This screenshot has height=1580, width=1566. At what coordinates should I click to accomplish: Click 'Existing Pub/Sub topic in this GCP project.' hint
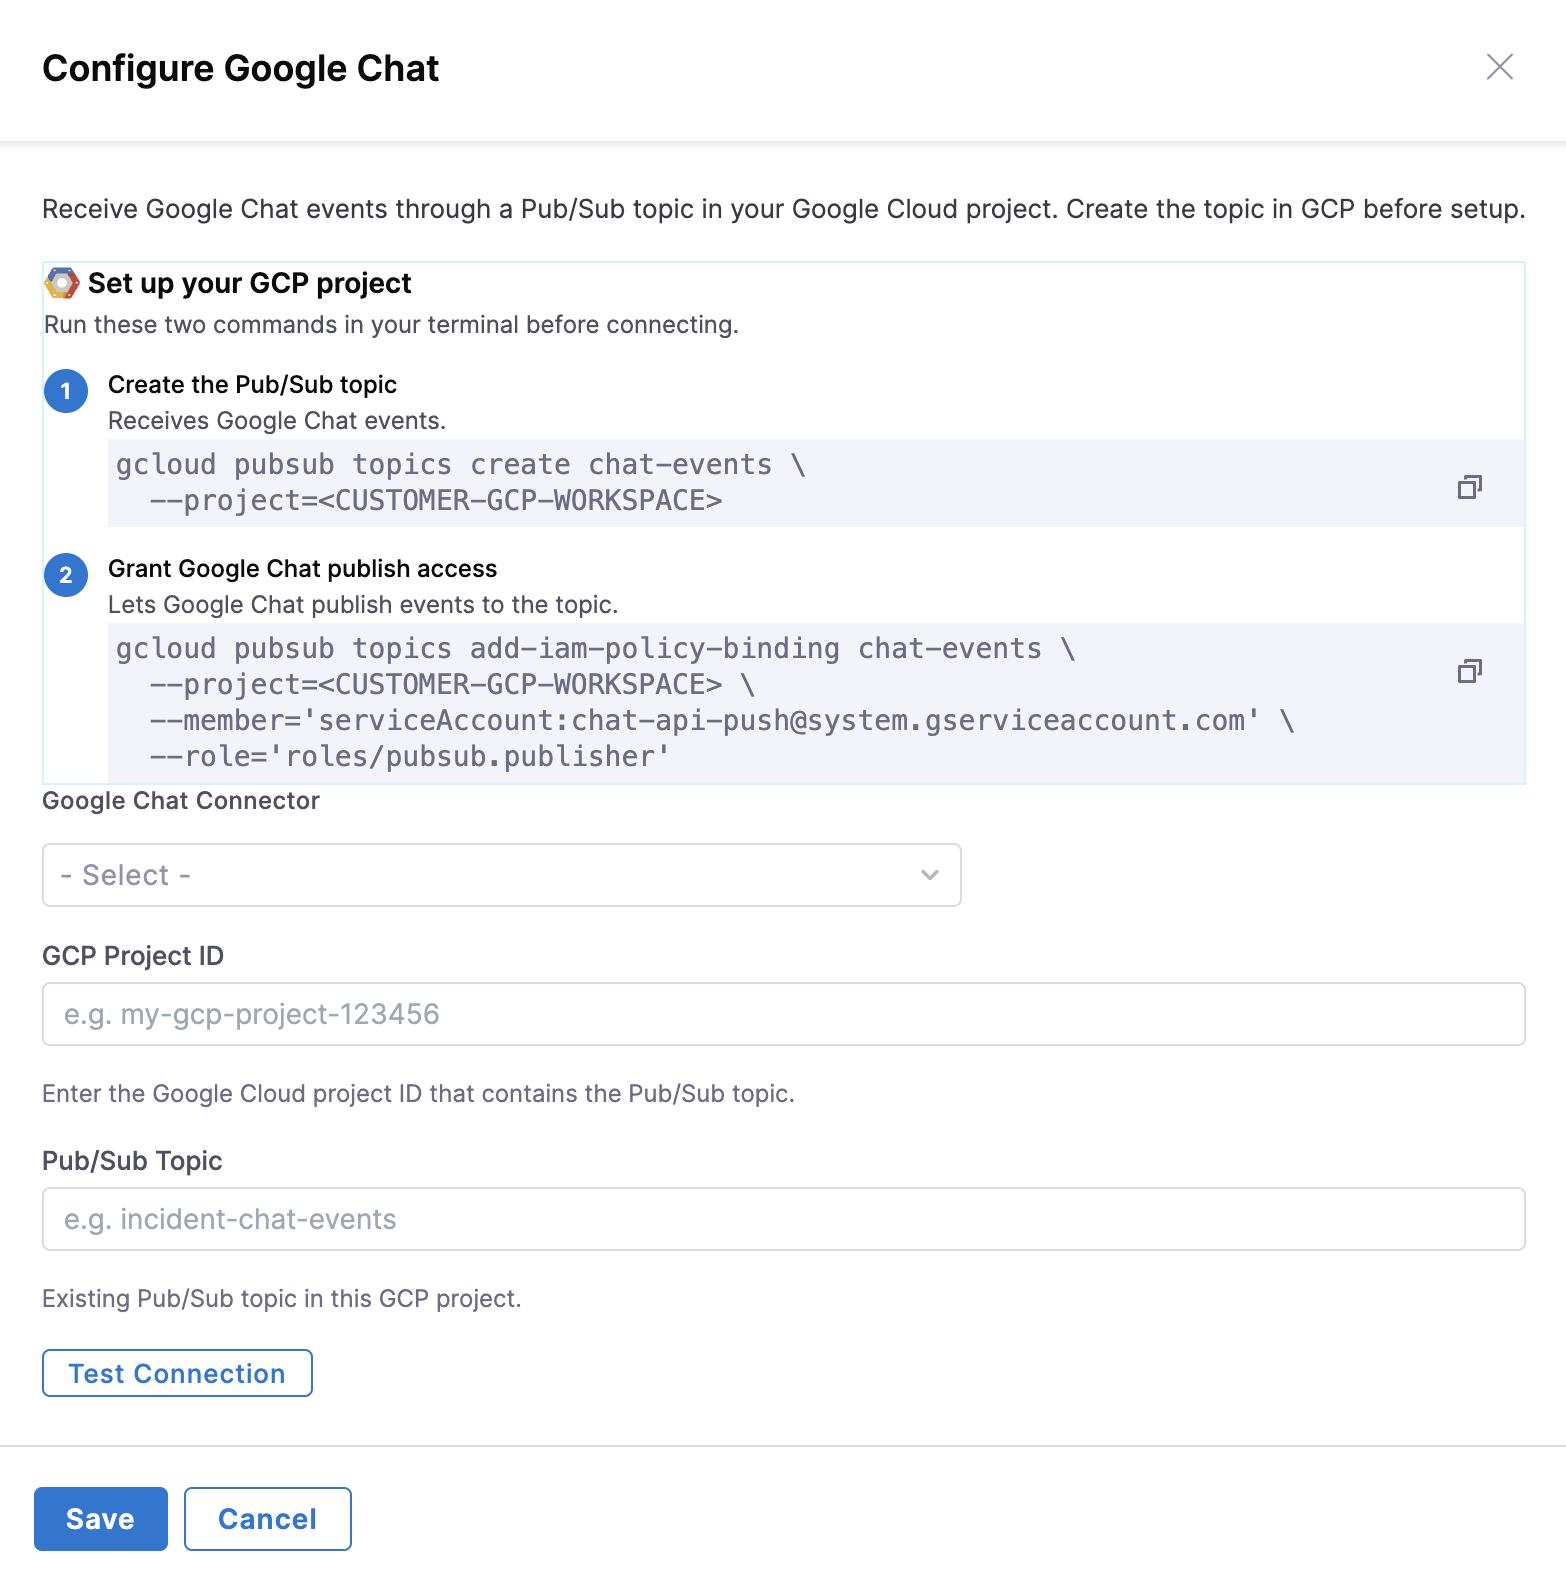click(x=282, y=1299)
